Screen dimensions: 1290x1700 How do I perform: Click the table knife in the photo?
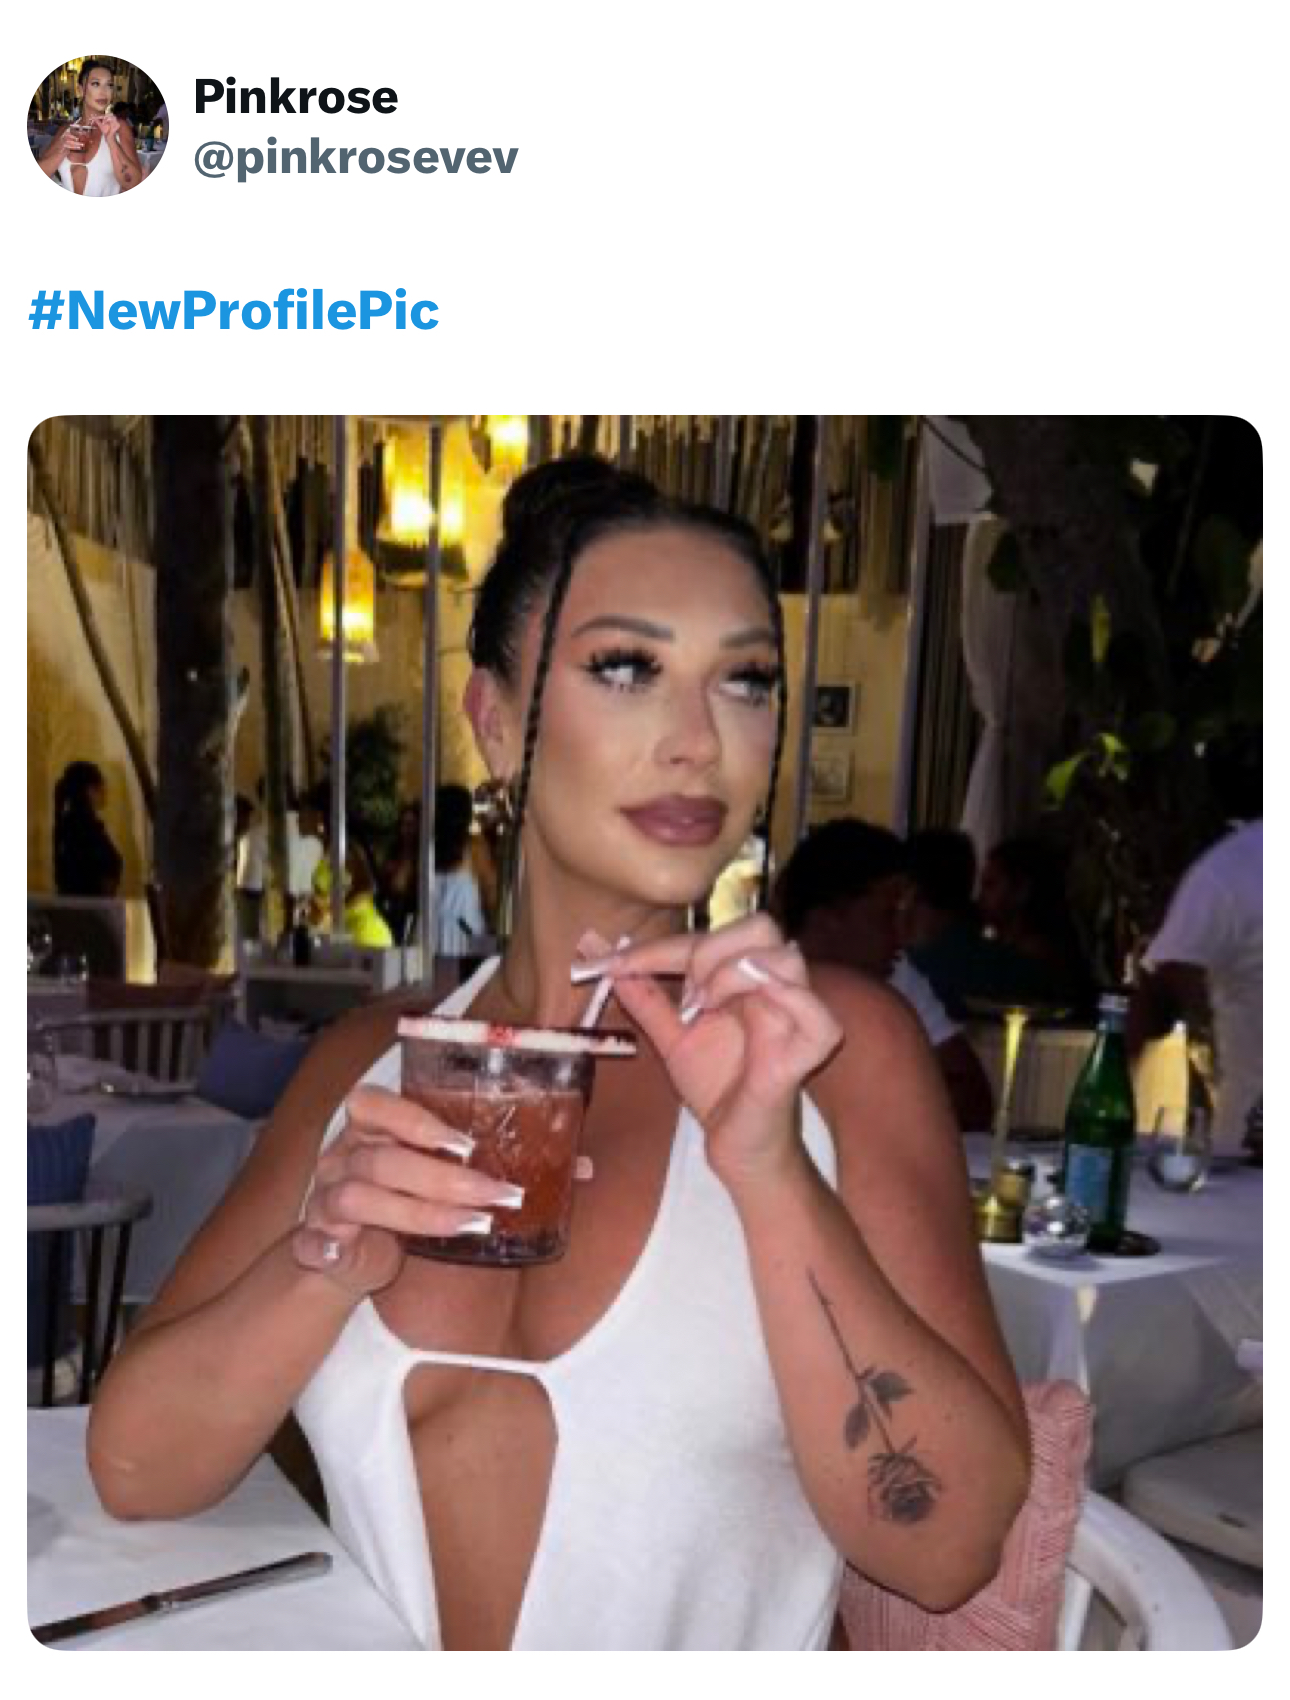click(x=182, y=1594)
